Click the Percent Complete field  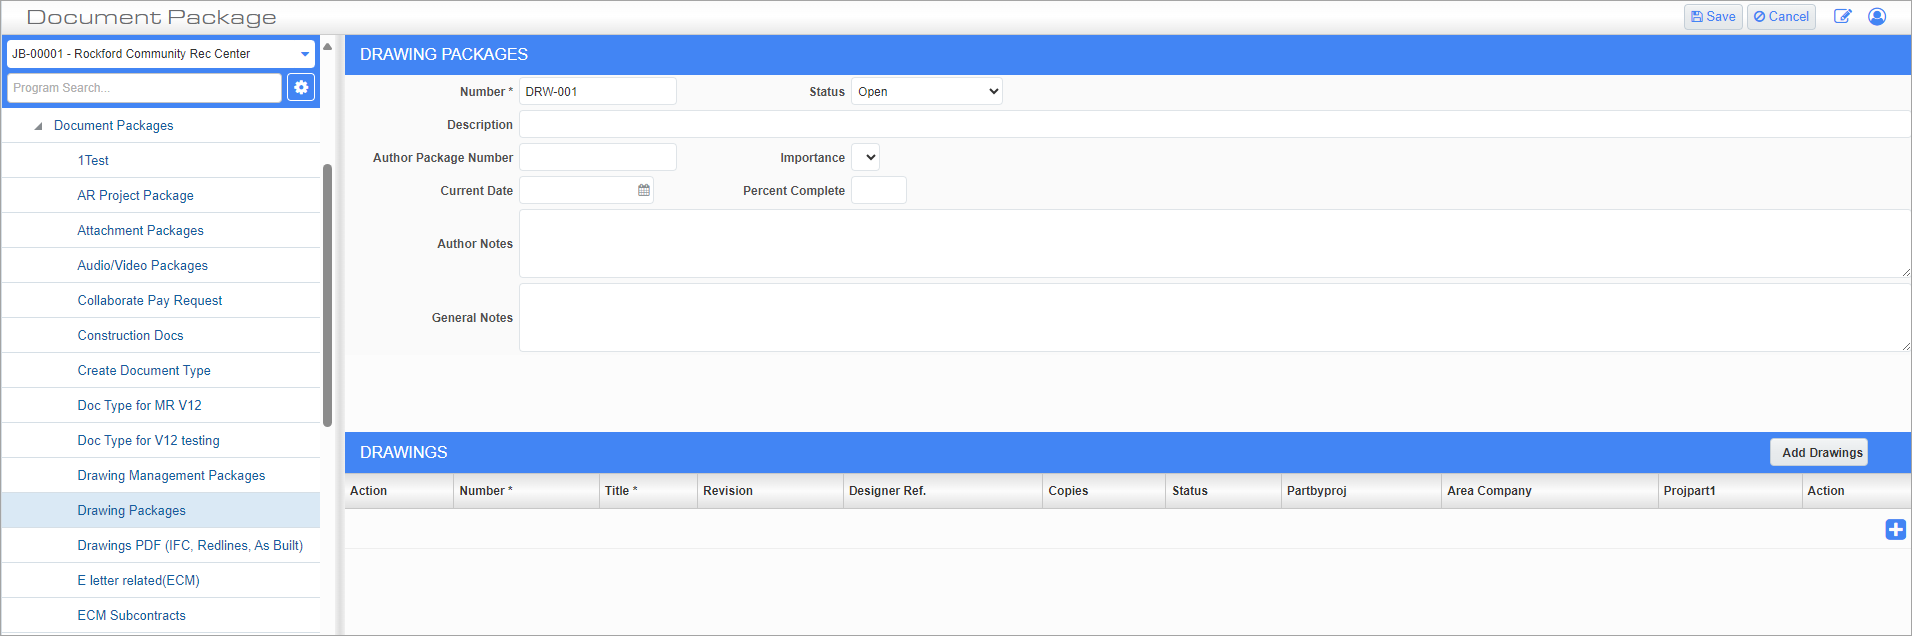tap(878, 191)
